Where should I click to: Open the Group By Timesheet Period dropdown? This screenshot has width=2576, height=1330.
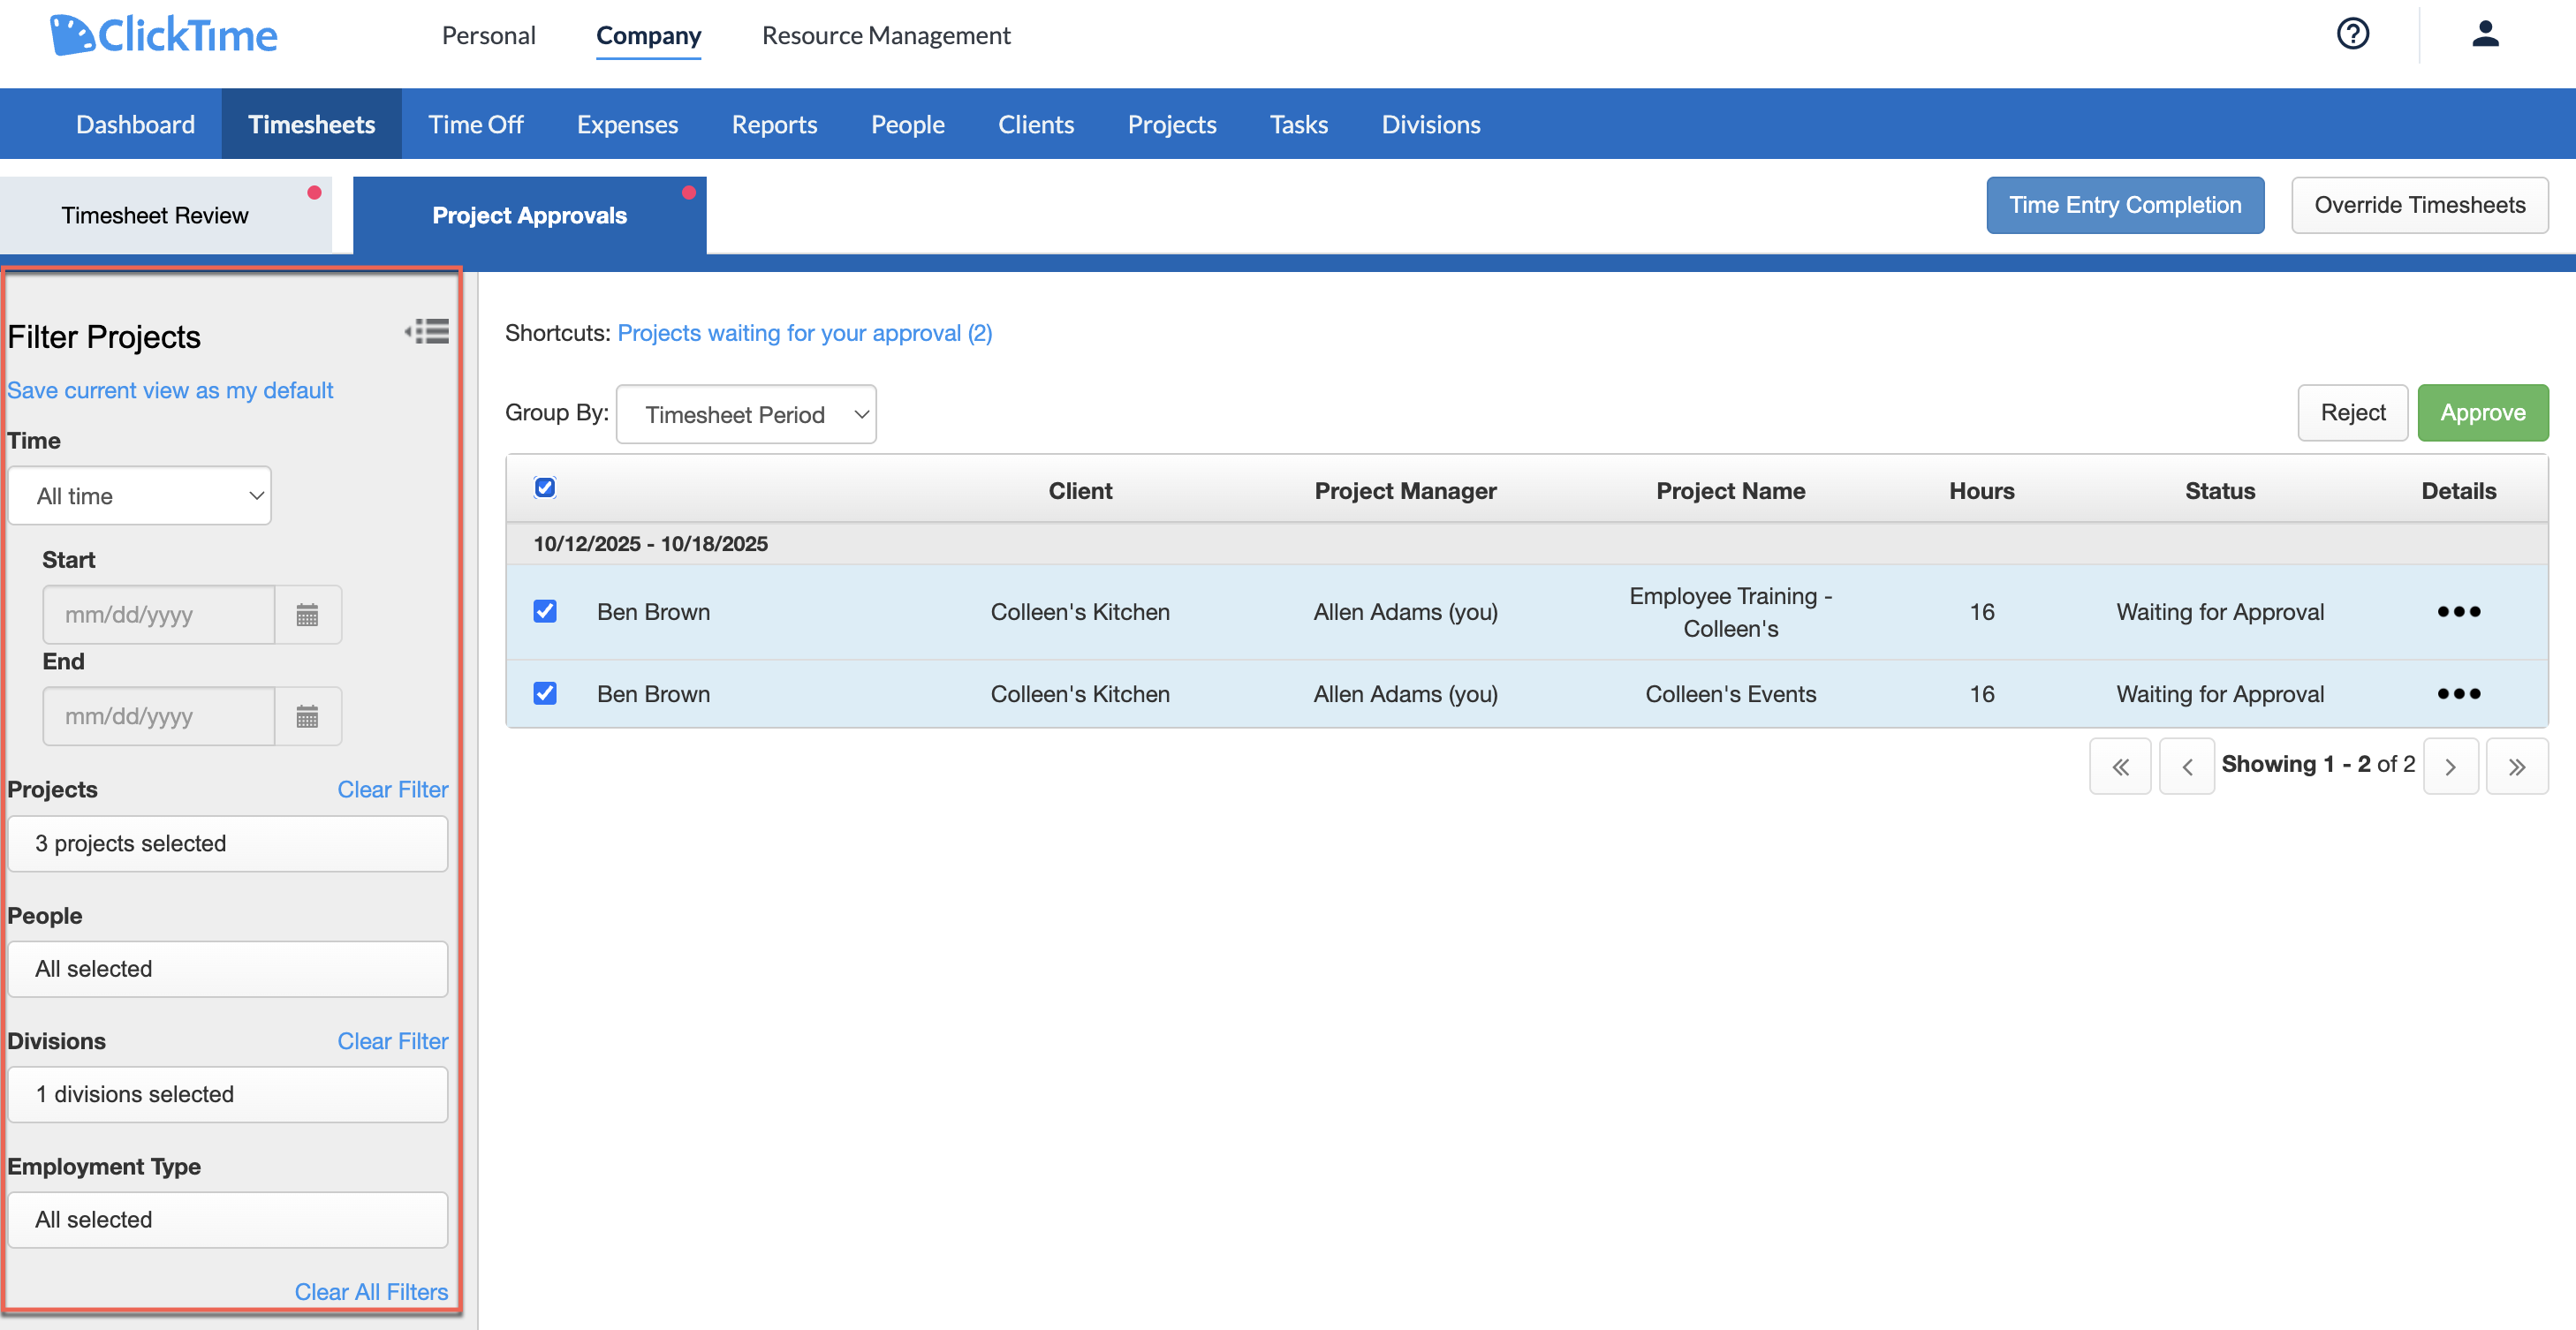click(x=746, y=413)
